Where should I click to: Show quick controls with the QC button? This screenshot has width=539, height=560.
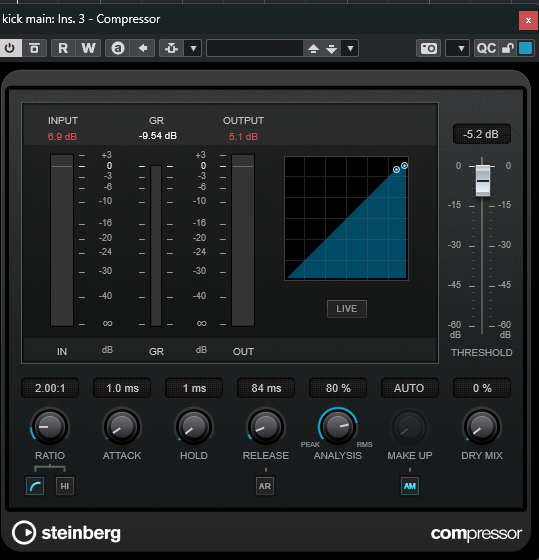[x=486, y=48]
